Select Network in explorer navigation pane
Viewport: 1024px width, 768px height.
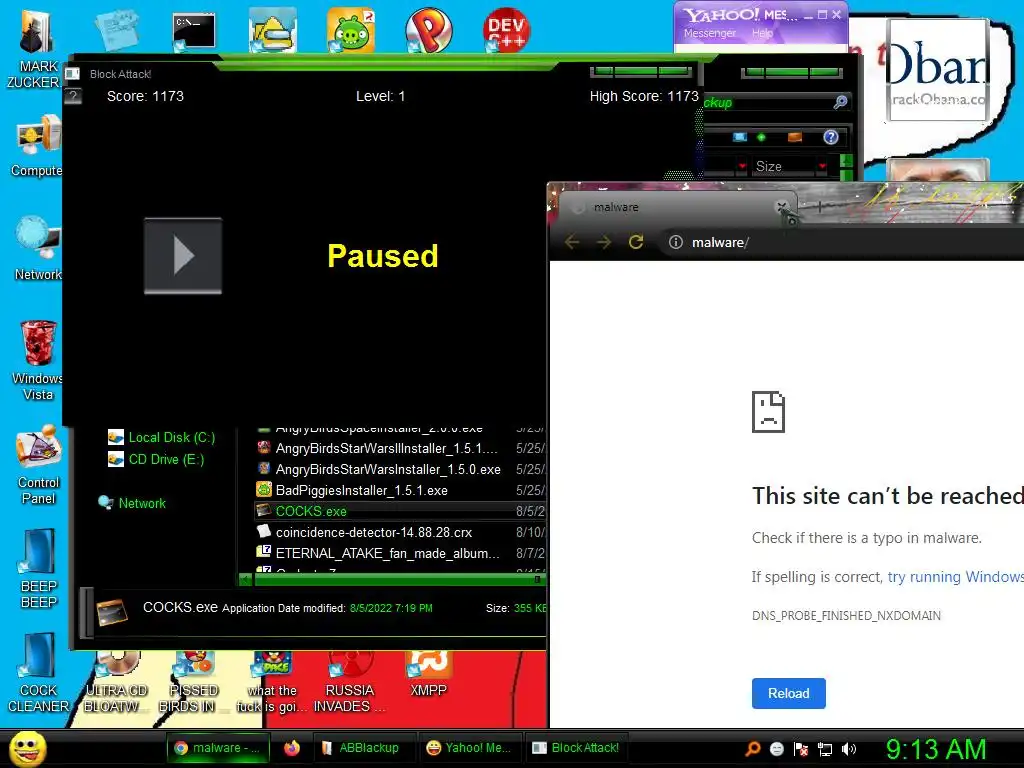click(132, 504)
